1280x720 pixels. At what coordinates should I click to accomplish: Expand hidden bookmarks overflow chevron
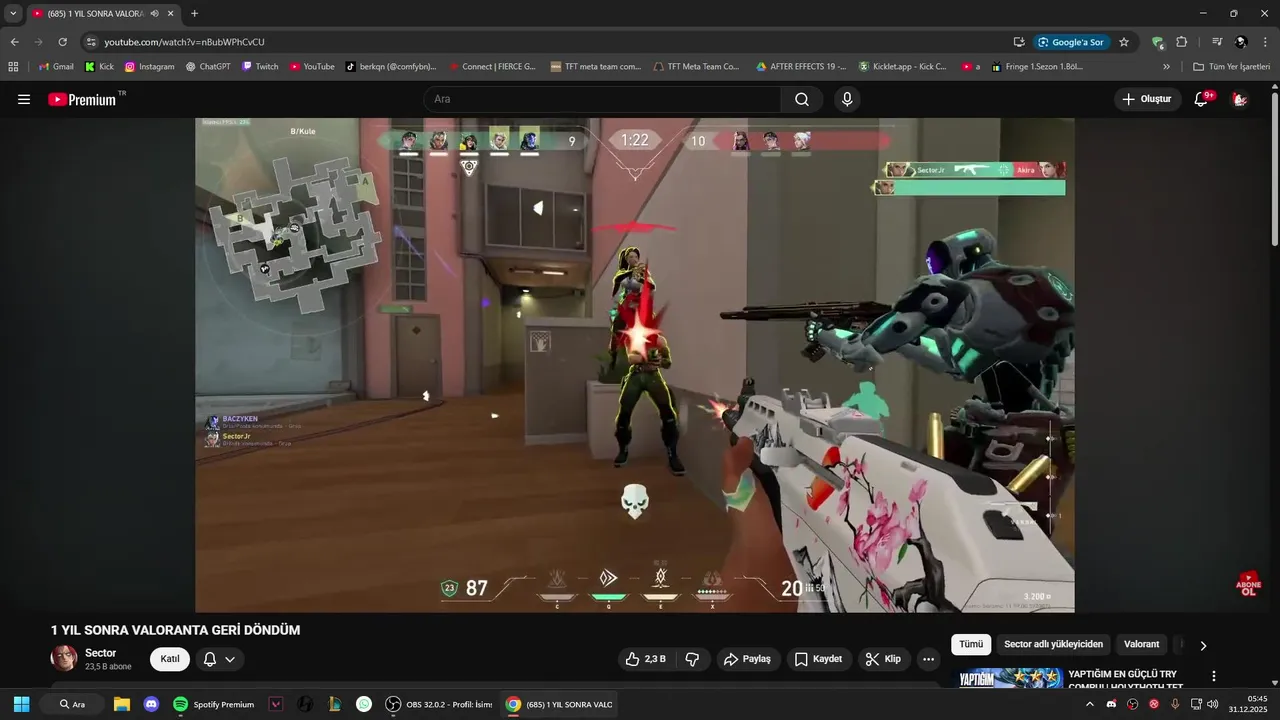point(1166,66)
